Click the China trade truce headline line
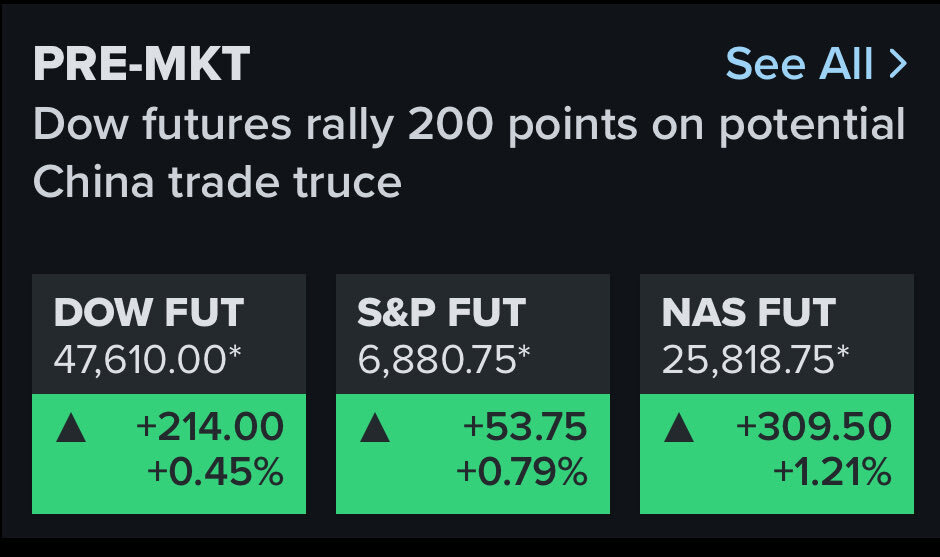The image size is (940, 557). pos(217,182)
